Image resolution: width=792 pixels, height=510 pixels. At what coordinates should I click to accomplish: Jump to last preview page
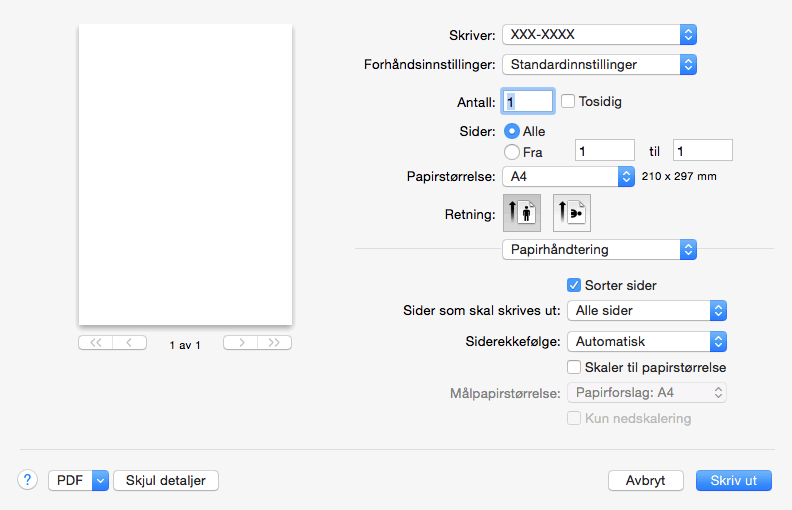tap(274, 342)
